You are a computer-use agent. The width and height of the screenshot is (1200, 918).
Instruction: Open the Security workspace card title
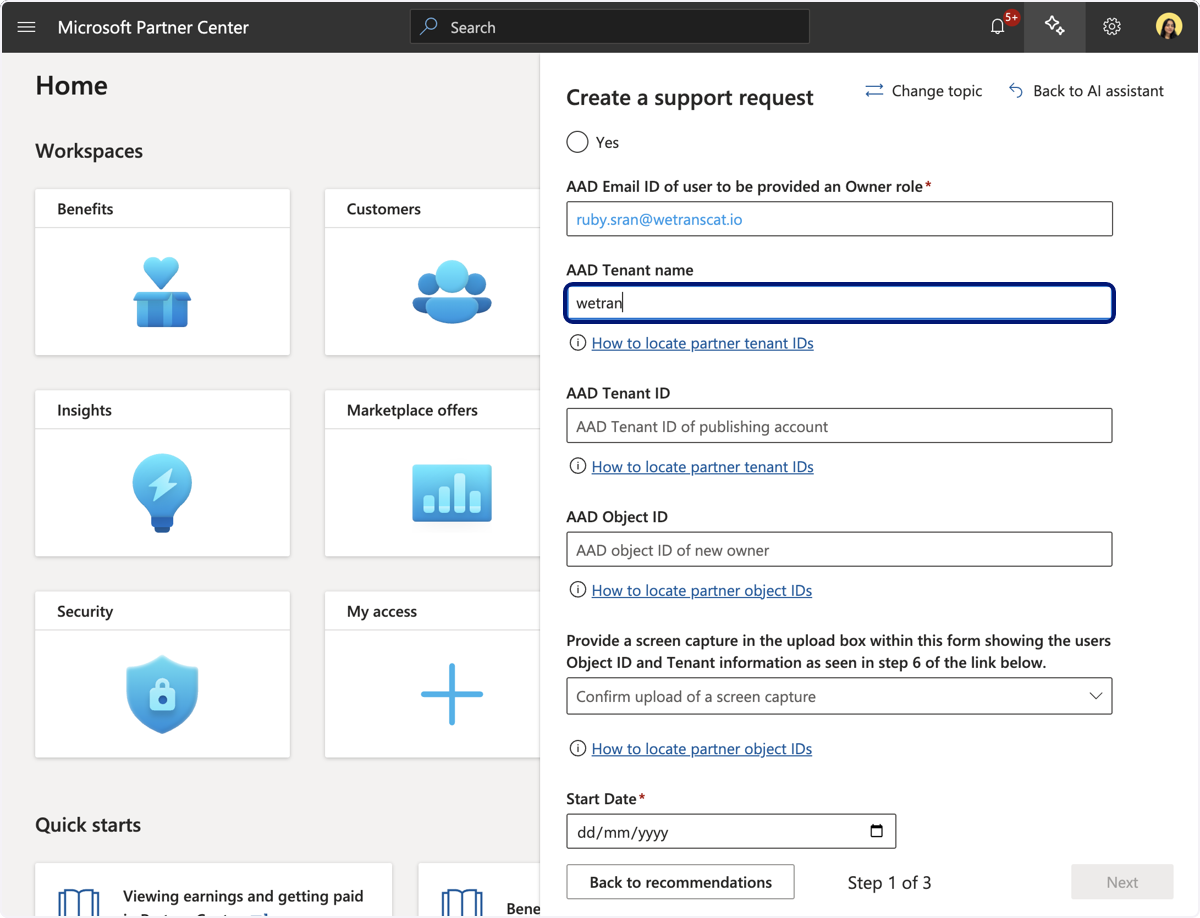[85, 611]
